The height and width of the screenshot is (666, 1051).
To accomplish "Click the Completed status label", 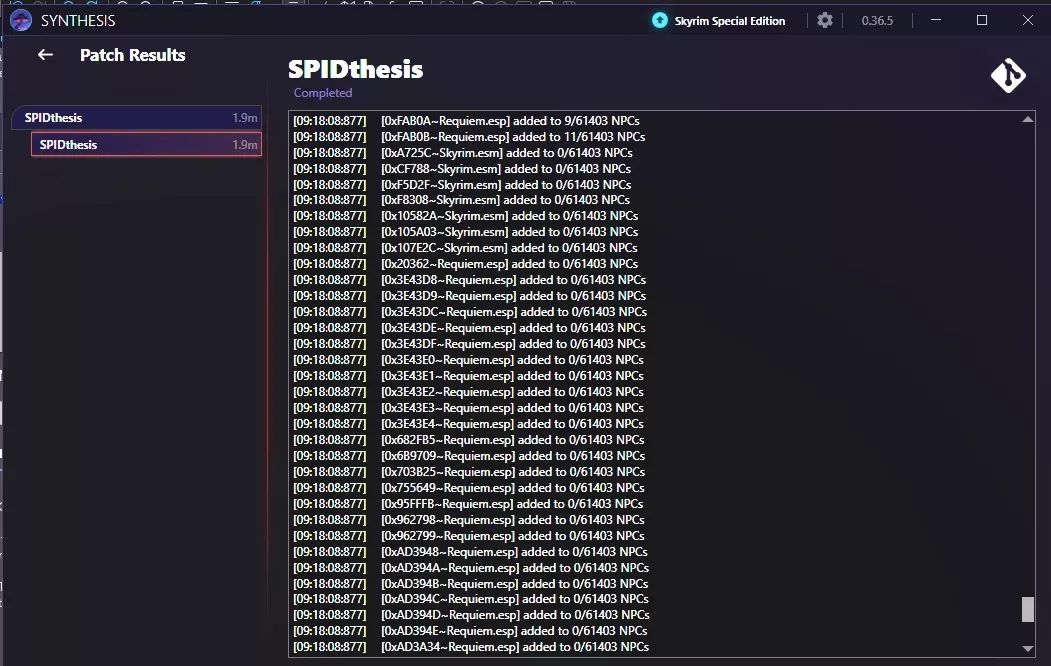I will (x=322, y=92).
